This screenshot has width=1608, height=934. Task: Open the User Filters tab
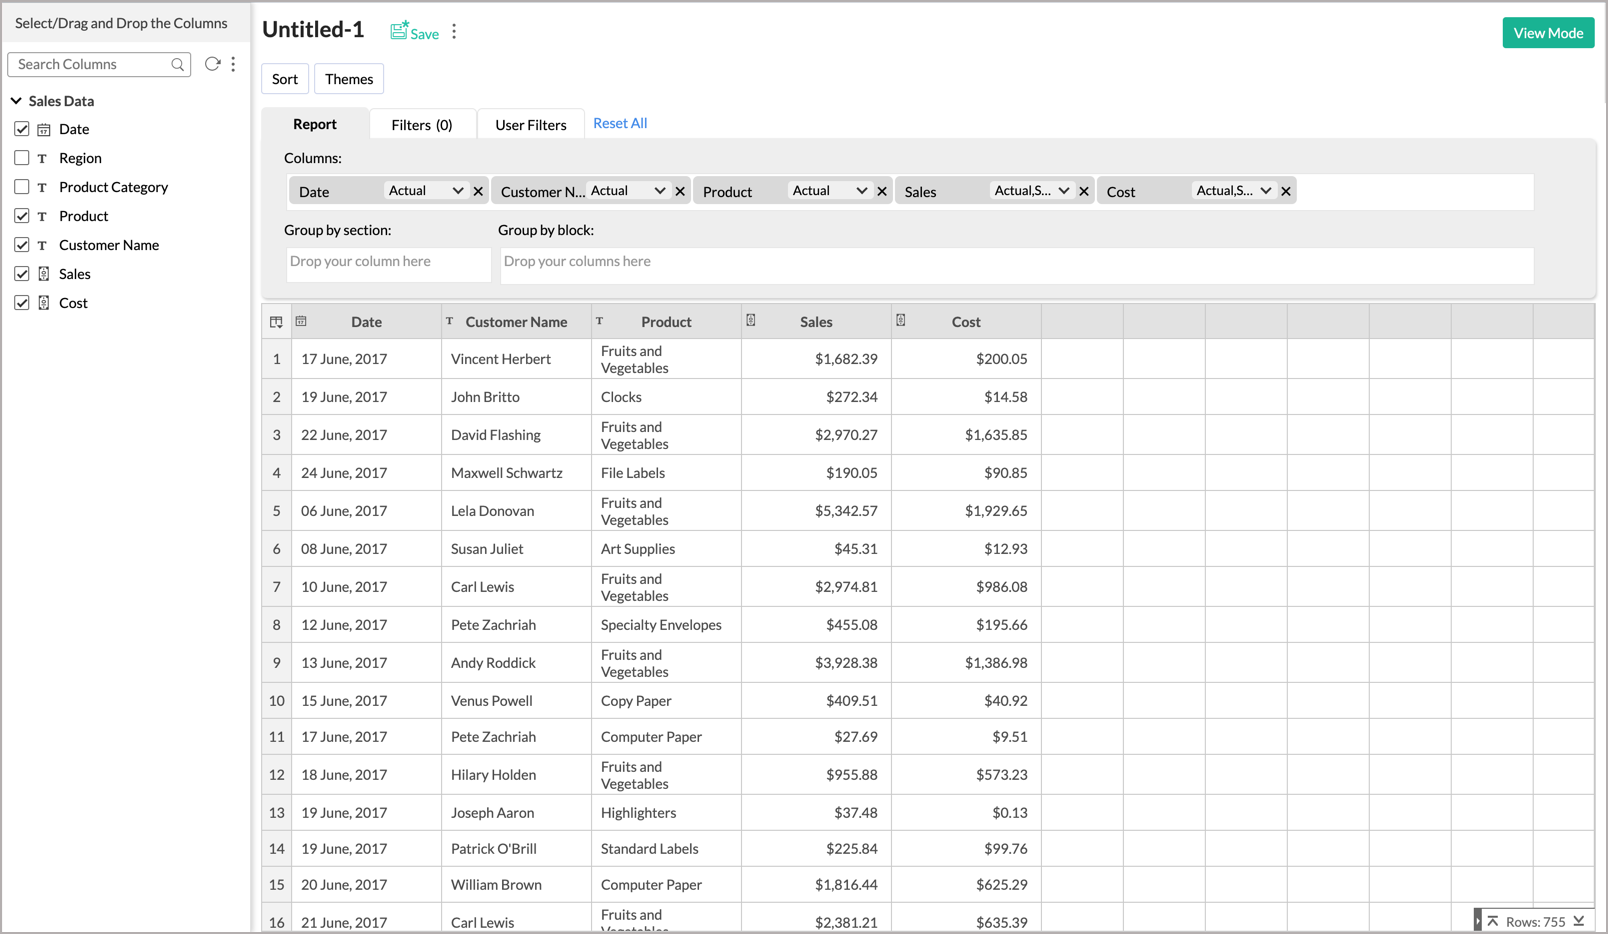[530, 123]
